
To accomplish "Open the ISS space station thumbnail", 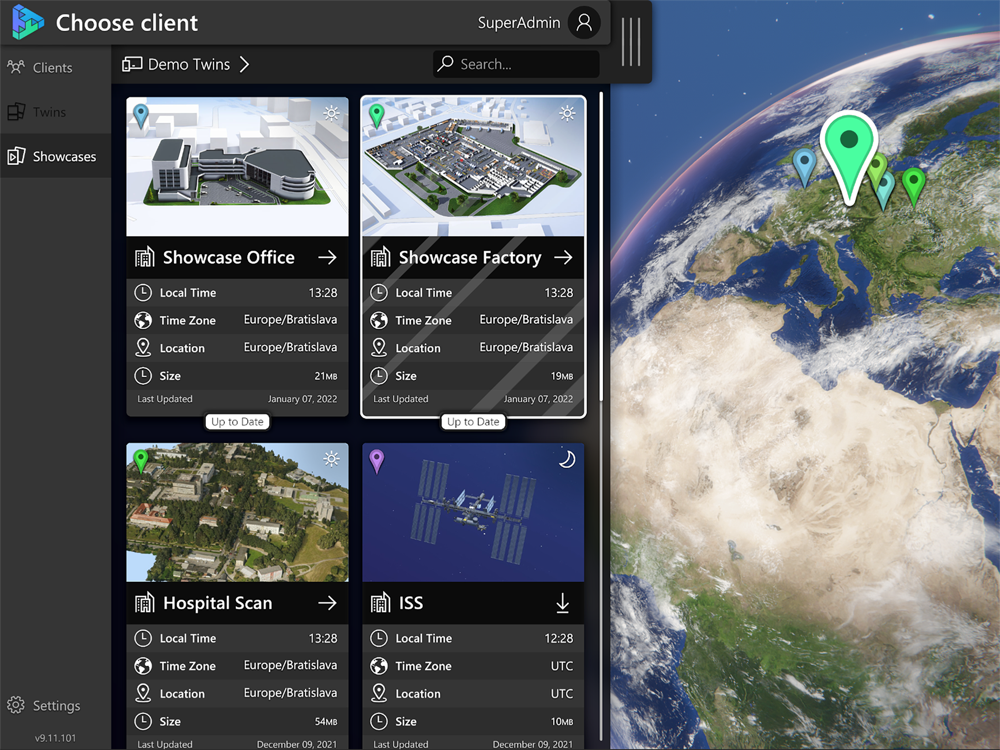I will (473, 512).
